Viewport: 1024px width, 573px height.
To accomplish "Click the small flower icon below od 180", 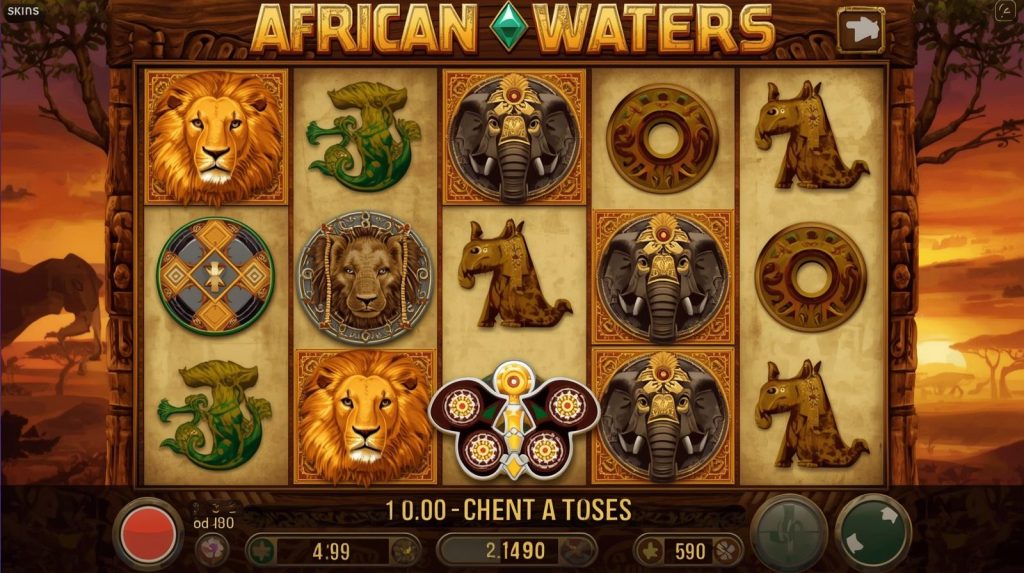I will pos(212,549).
